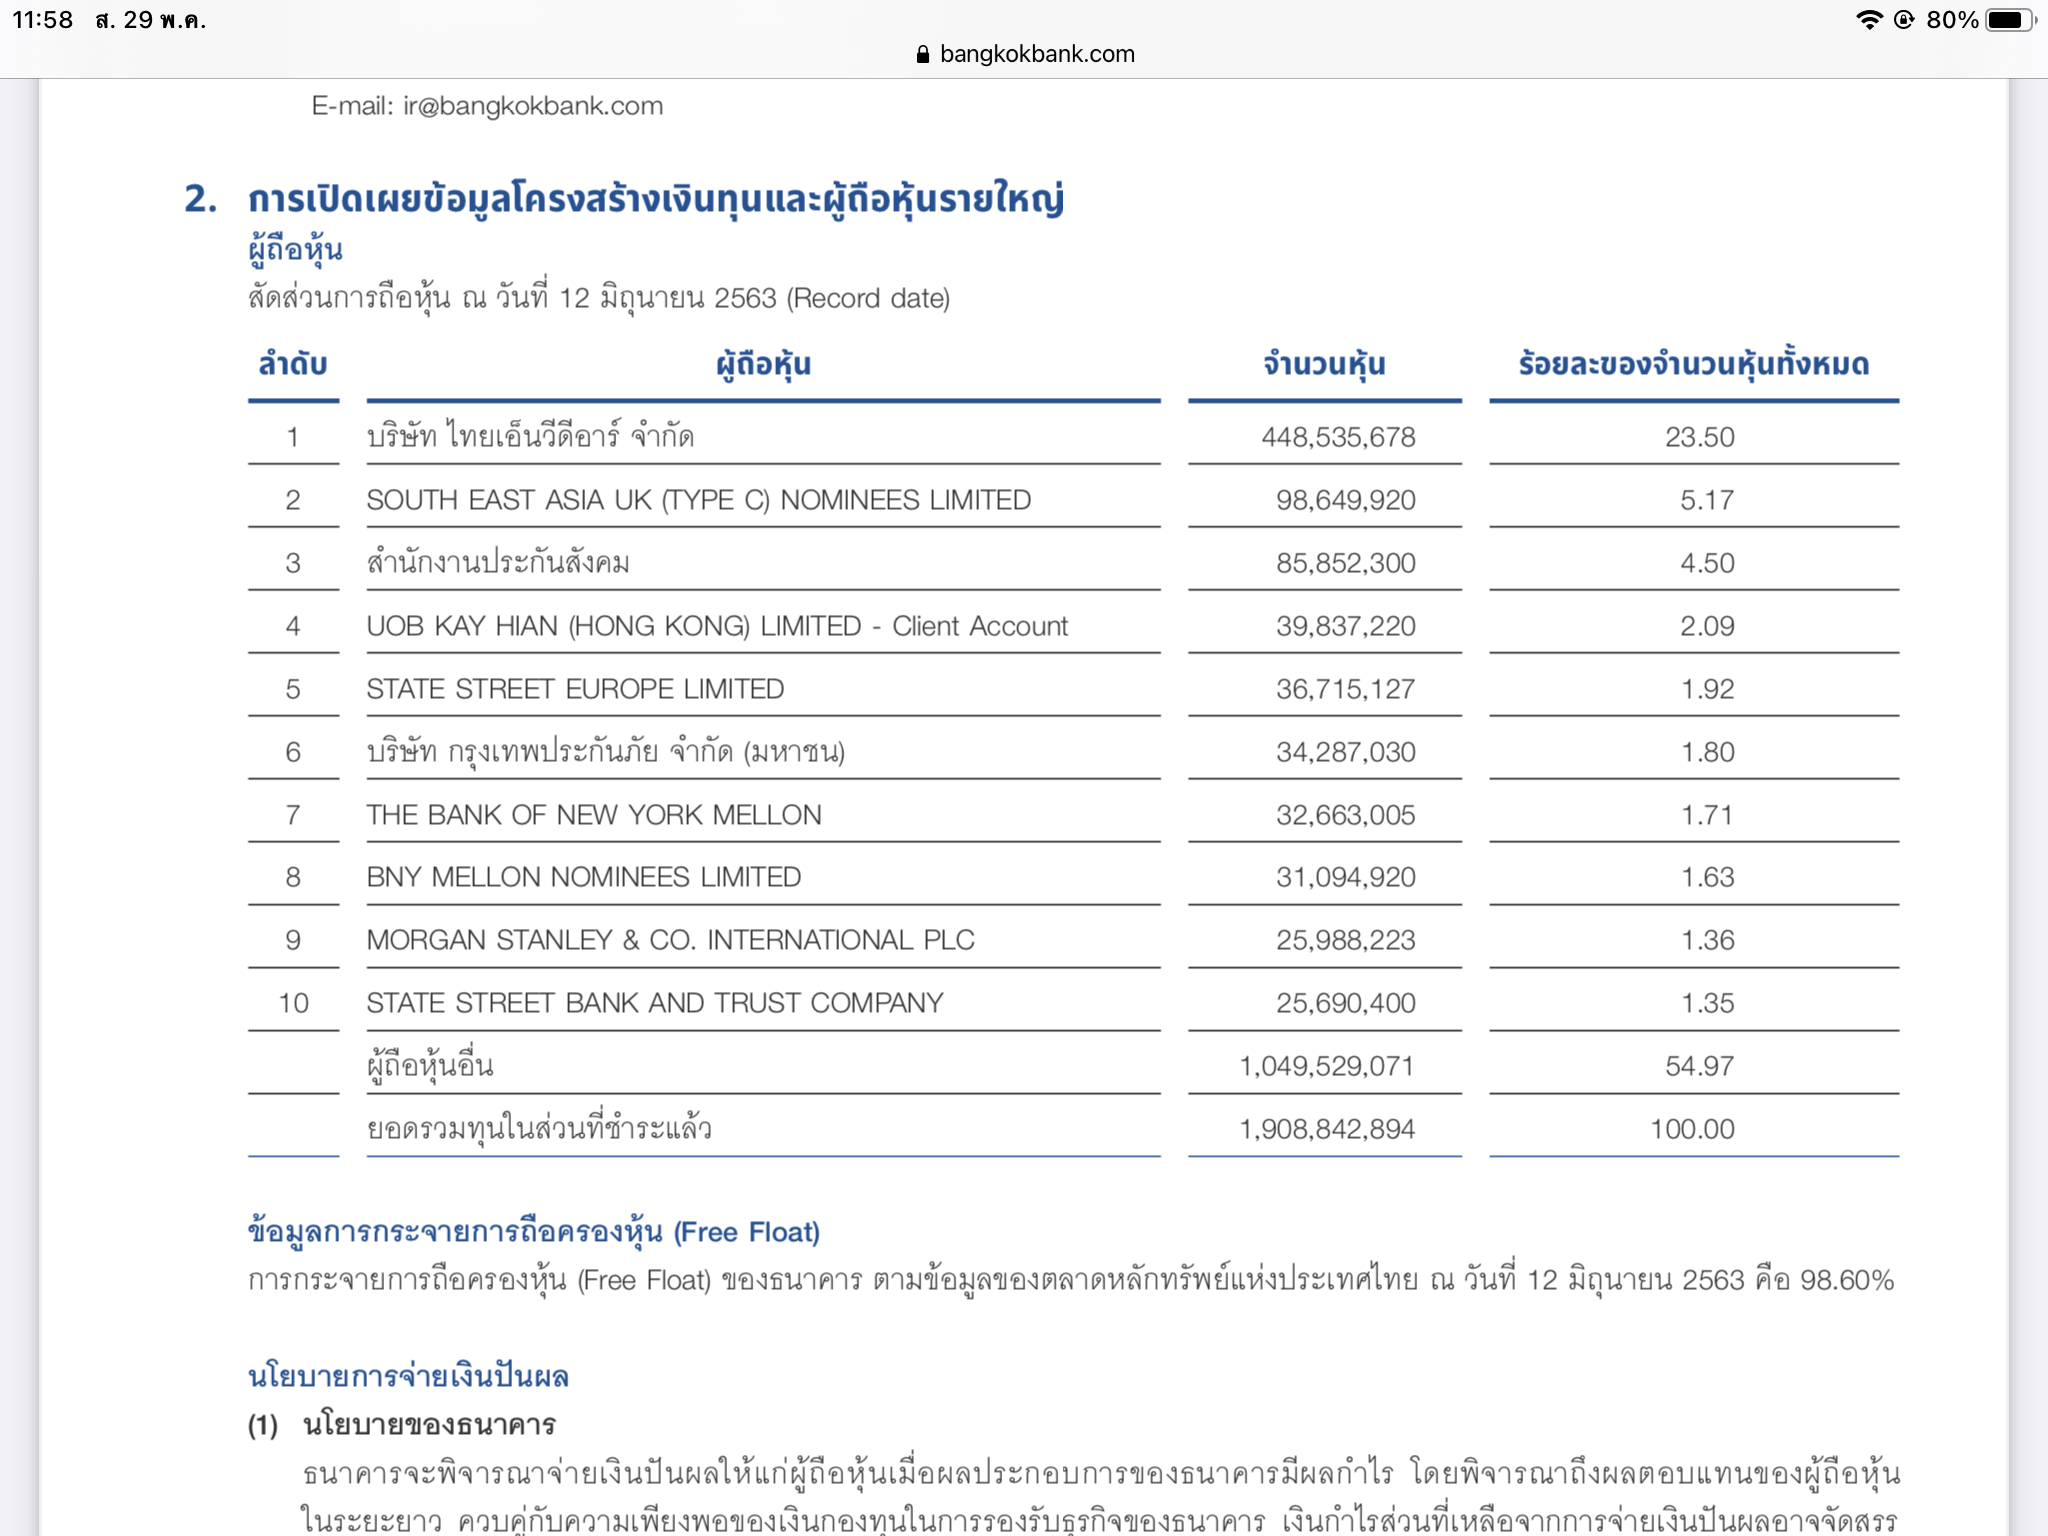2048x1536 pixels.
Task: Select MORGAN STANLEY & CO. INTERNATIONAL PLC
Action: coord(670,940)
